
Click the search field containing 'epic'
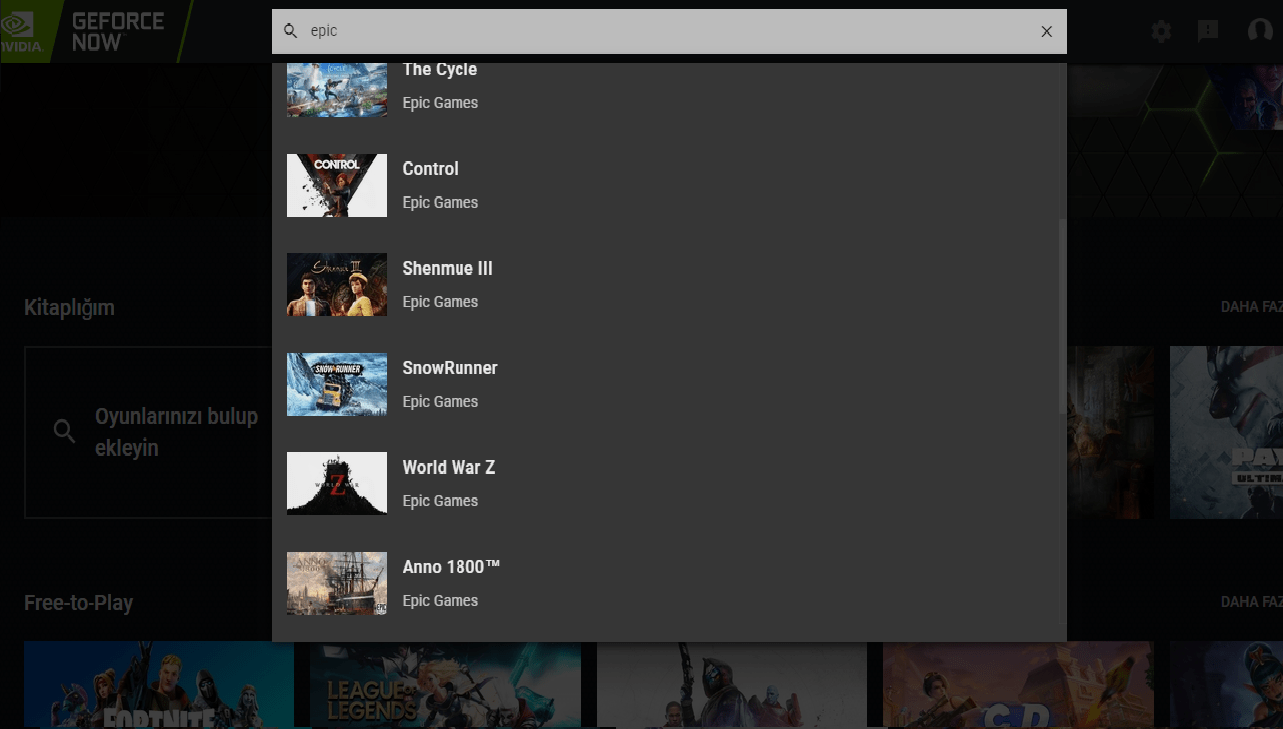tap(669, 31)
